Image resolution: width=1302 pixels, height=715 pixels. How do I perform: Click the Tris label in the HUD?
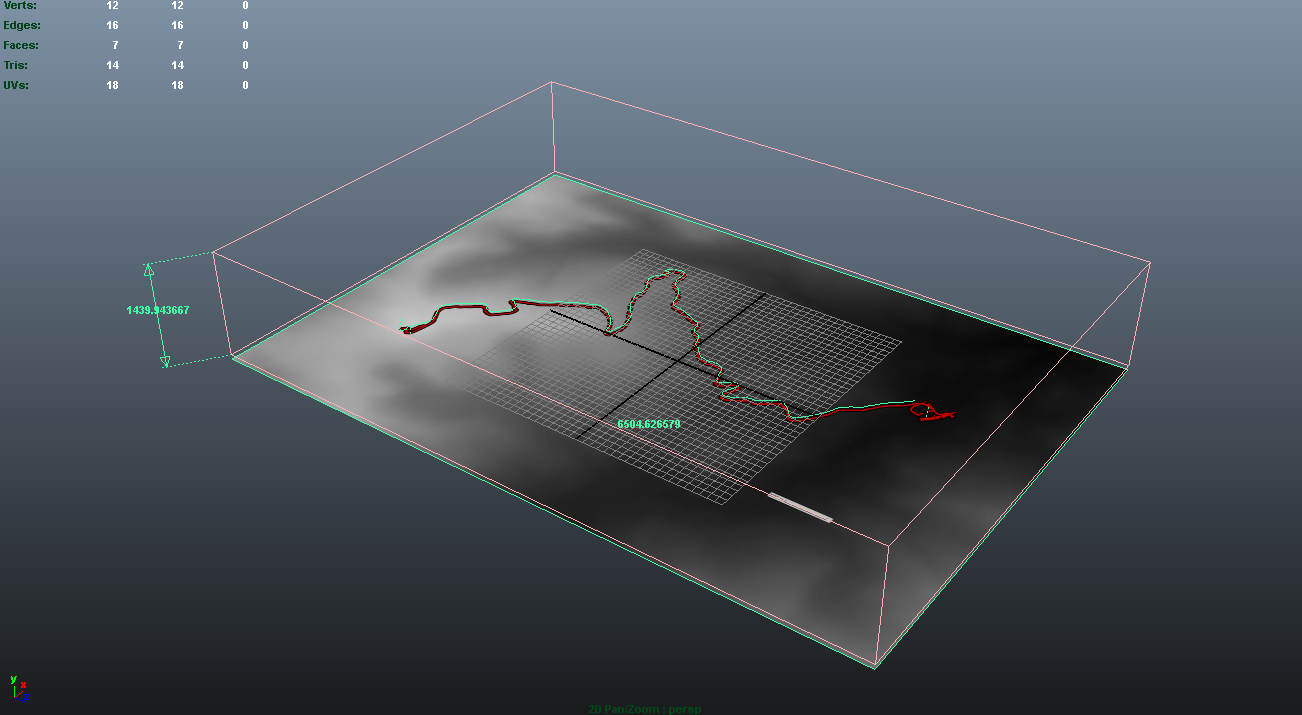[16, 65]
